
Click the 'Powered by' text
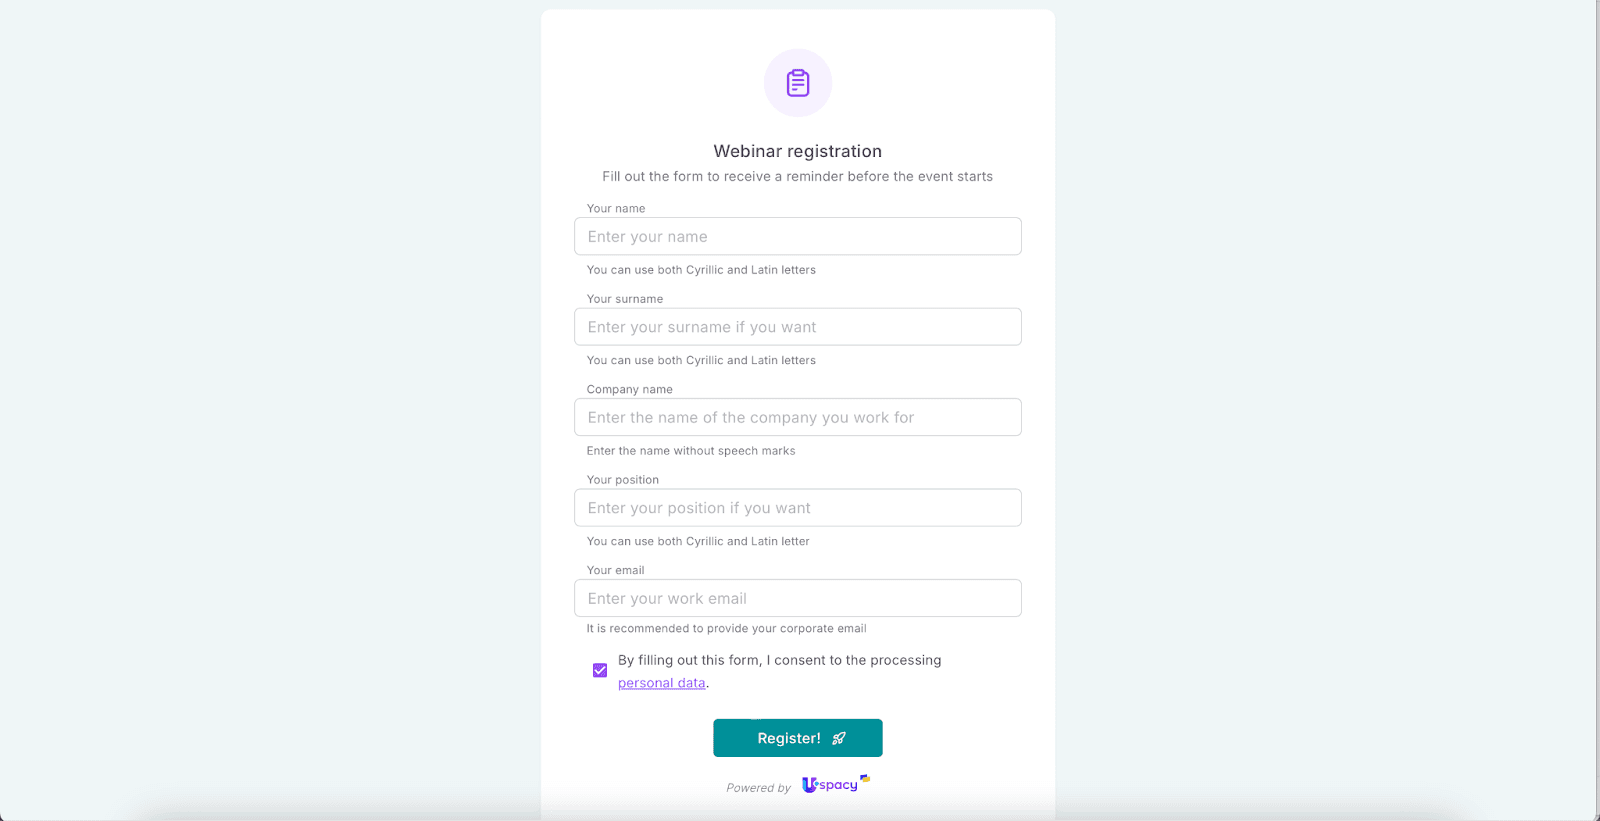pyautogui.click(x=758, y=788)
